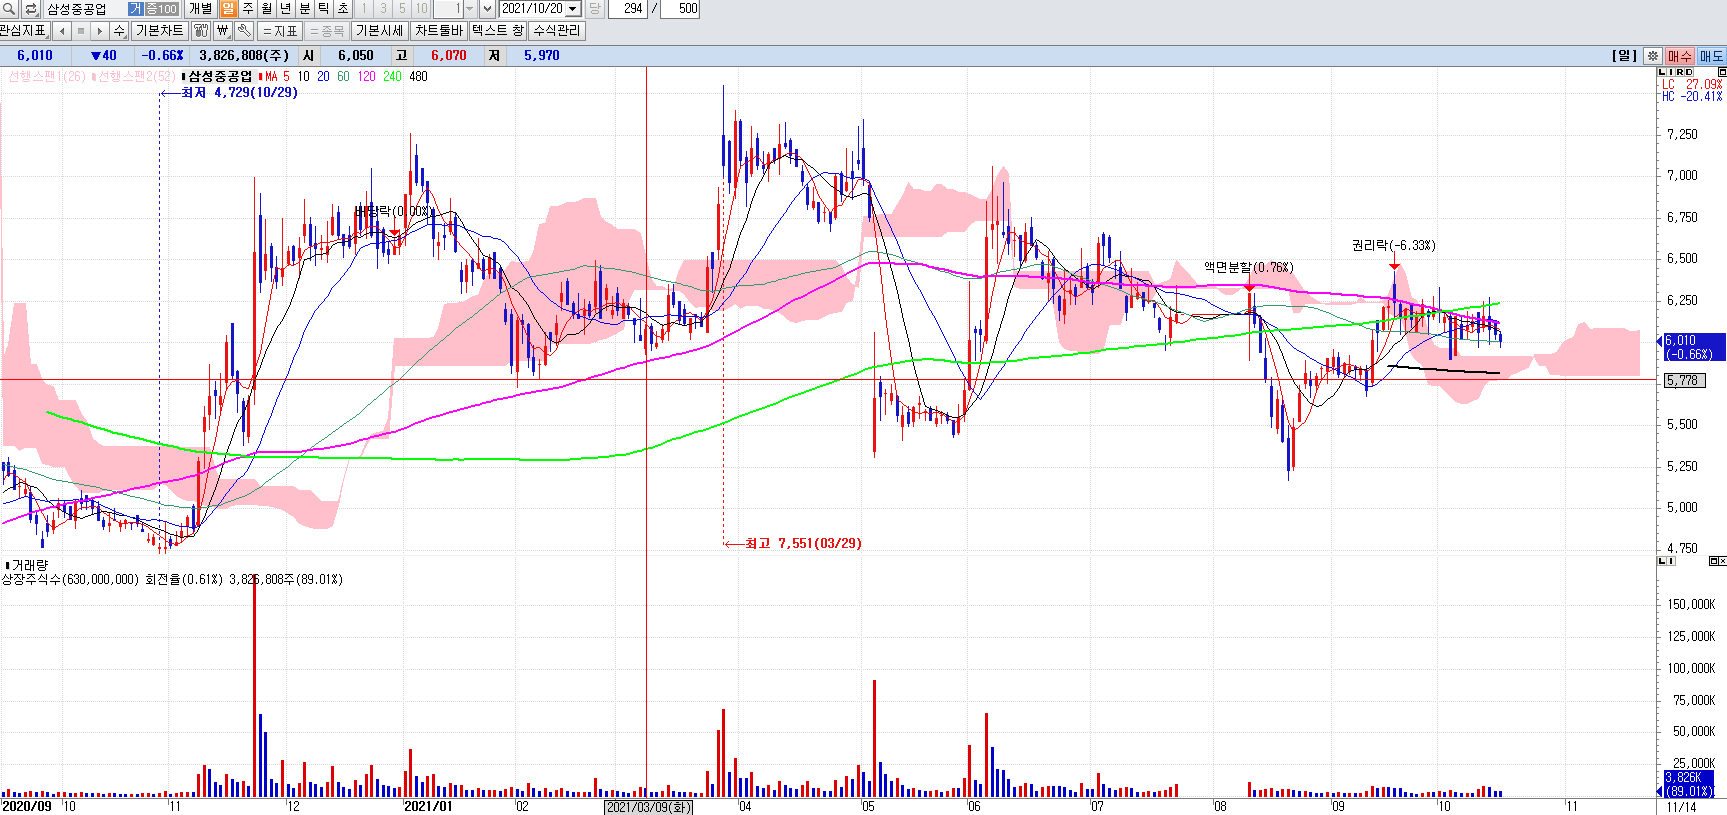Open the 기본시세 tab
Screen dimensions: 1727x815
(x=379, y=31)
